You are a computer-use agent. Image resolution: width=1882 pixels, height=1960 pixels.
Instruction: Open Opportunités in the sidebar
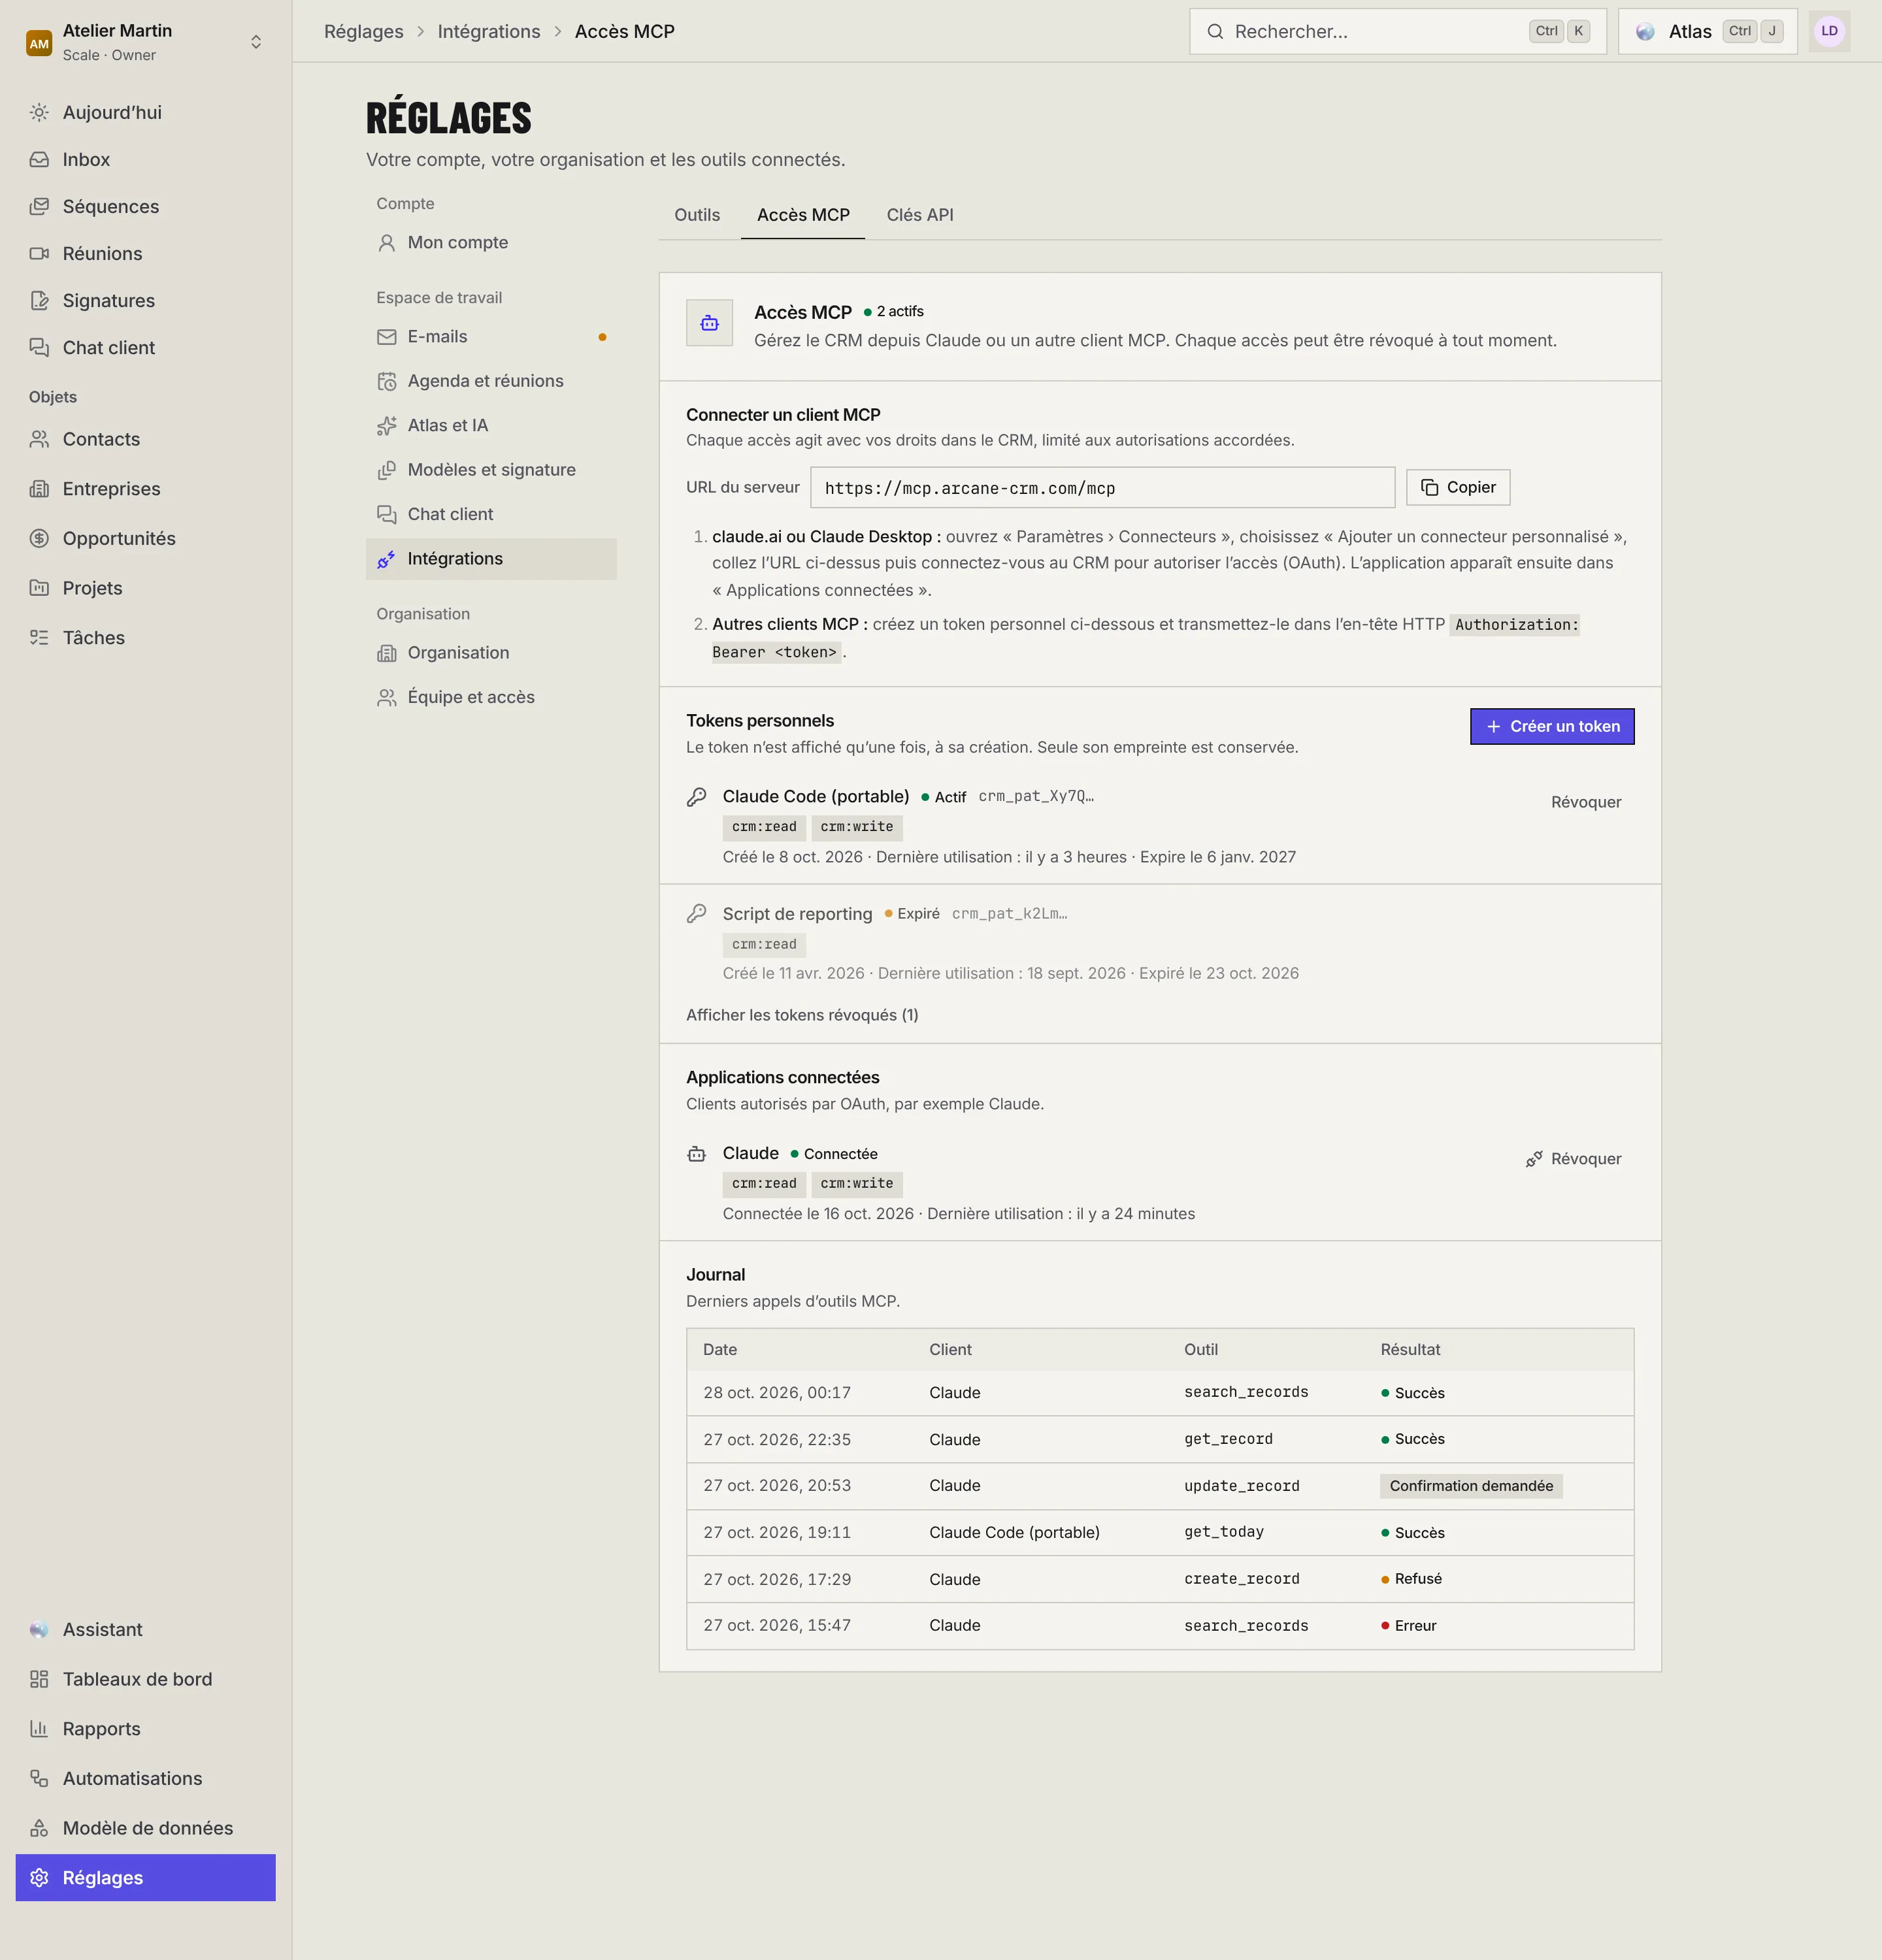pyautogui.click(x=145, y=538)
